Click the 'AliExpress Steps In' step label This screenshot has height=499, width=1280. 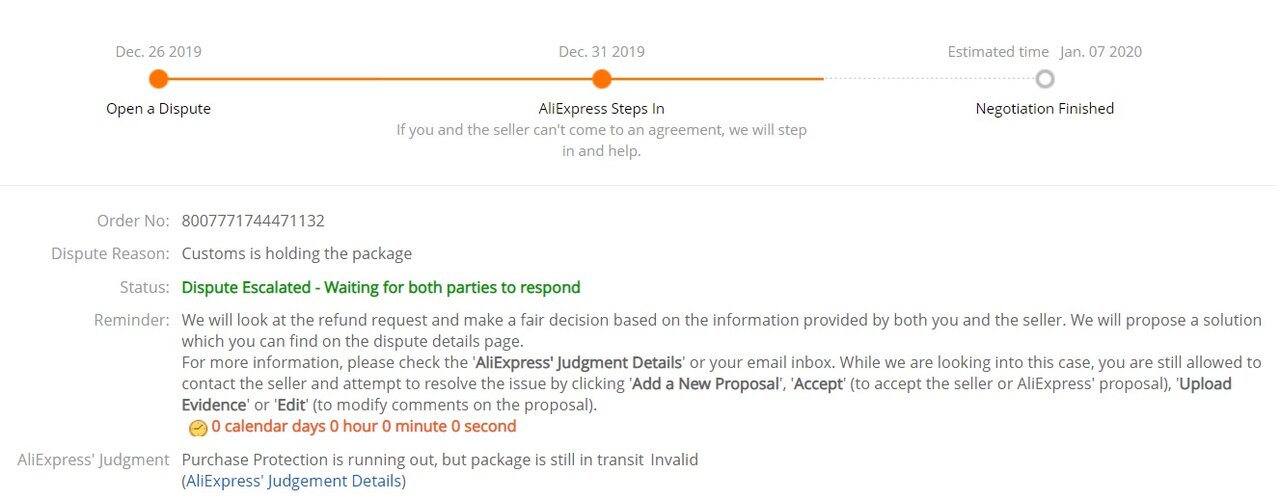point(601,109)
